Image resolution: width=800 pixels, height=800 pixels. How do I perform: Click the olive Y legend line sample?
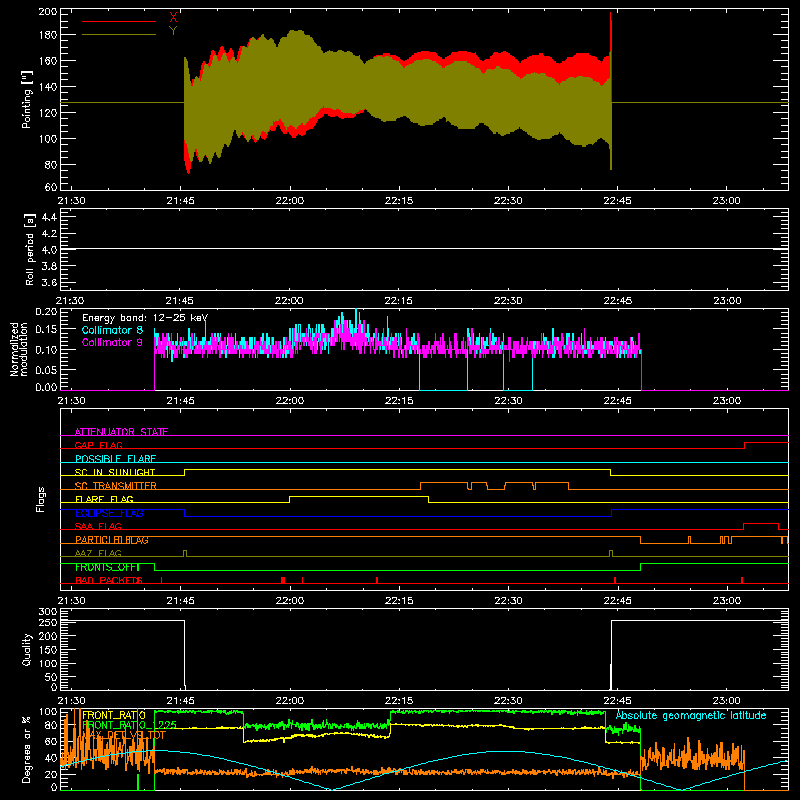click(x=119, y=35)
